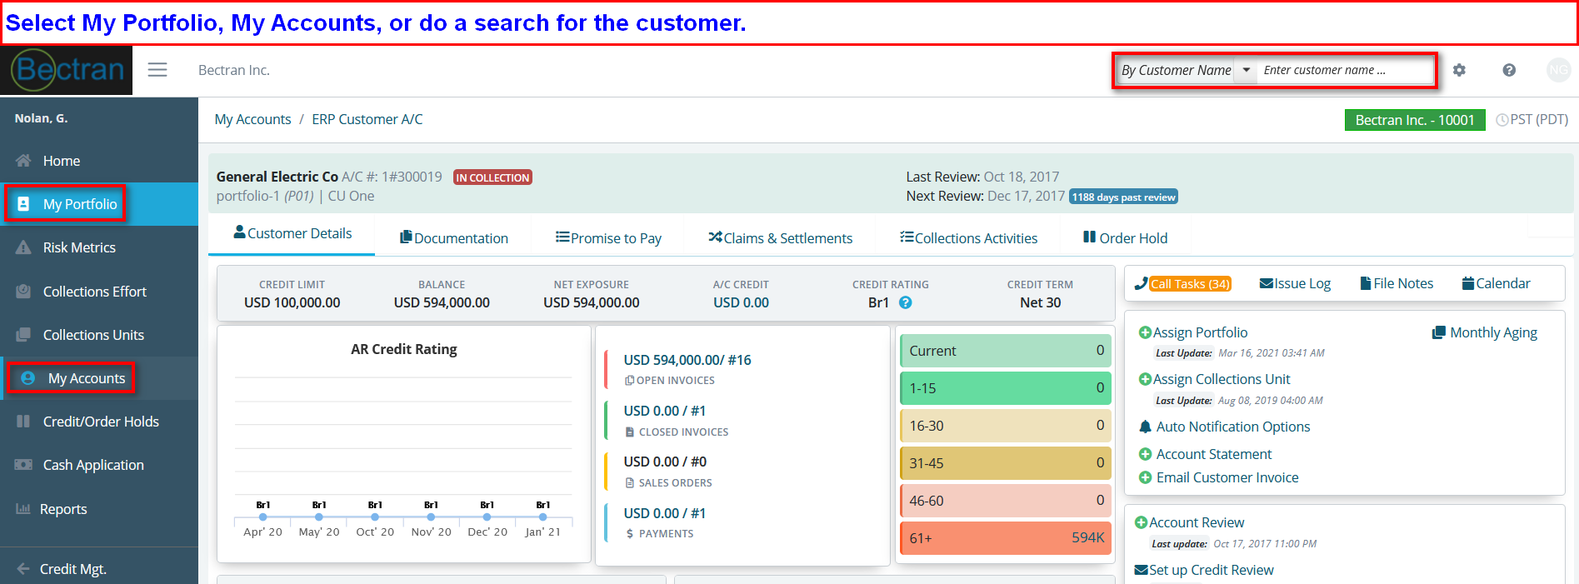Click the Jan' 21 chart data point
The height and width of the screenshot is (584, 1579).
pos(543,517)
